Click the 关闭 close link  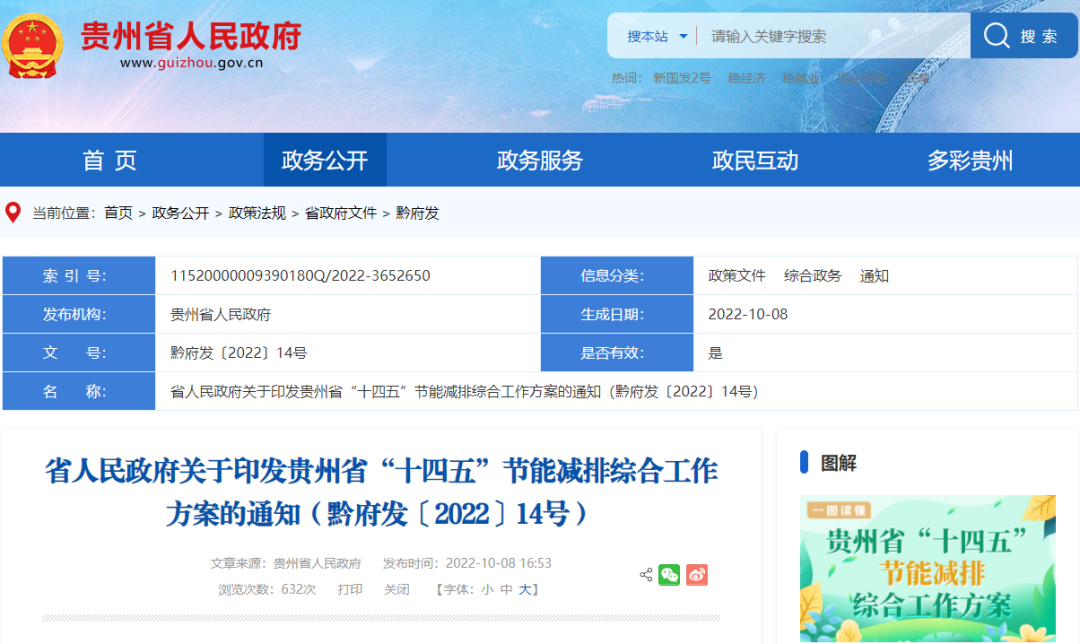click(397, 590)
